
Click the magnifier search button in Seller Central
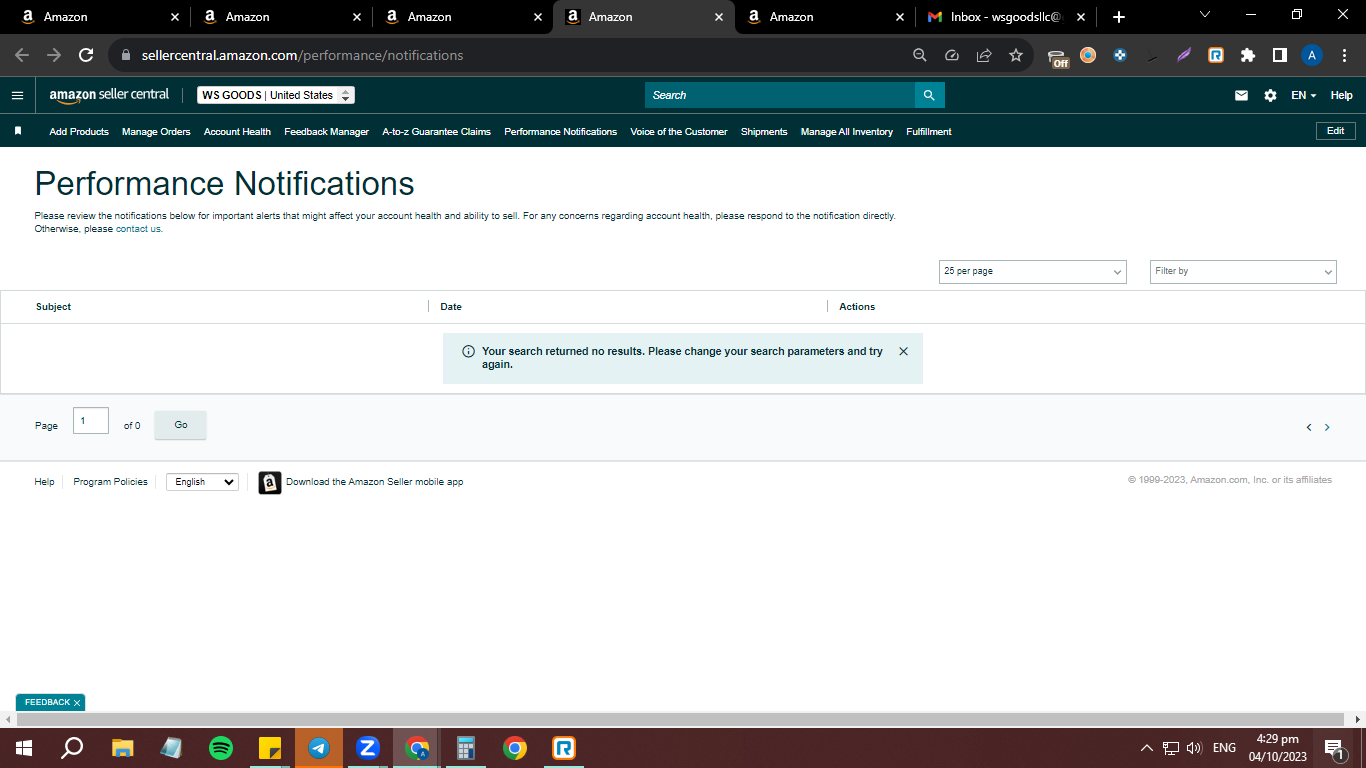(929, 95)
